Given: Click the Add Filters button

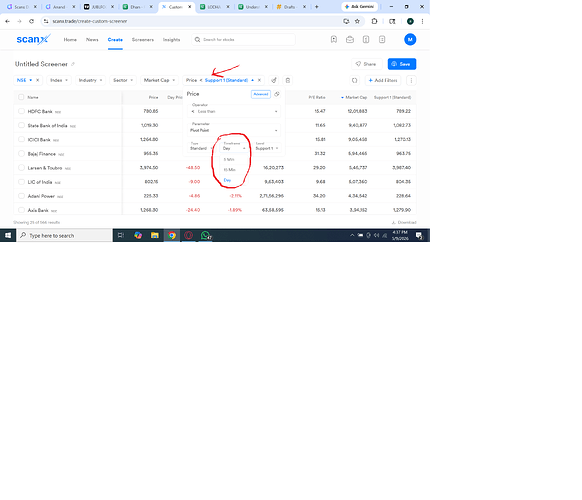Looking at the screenshot, I should coord(383,80).
